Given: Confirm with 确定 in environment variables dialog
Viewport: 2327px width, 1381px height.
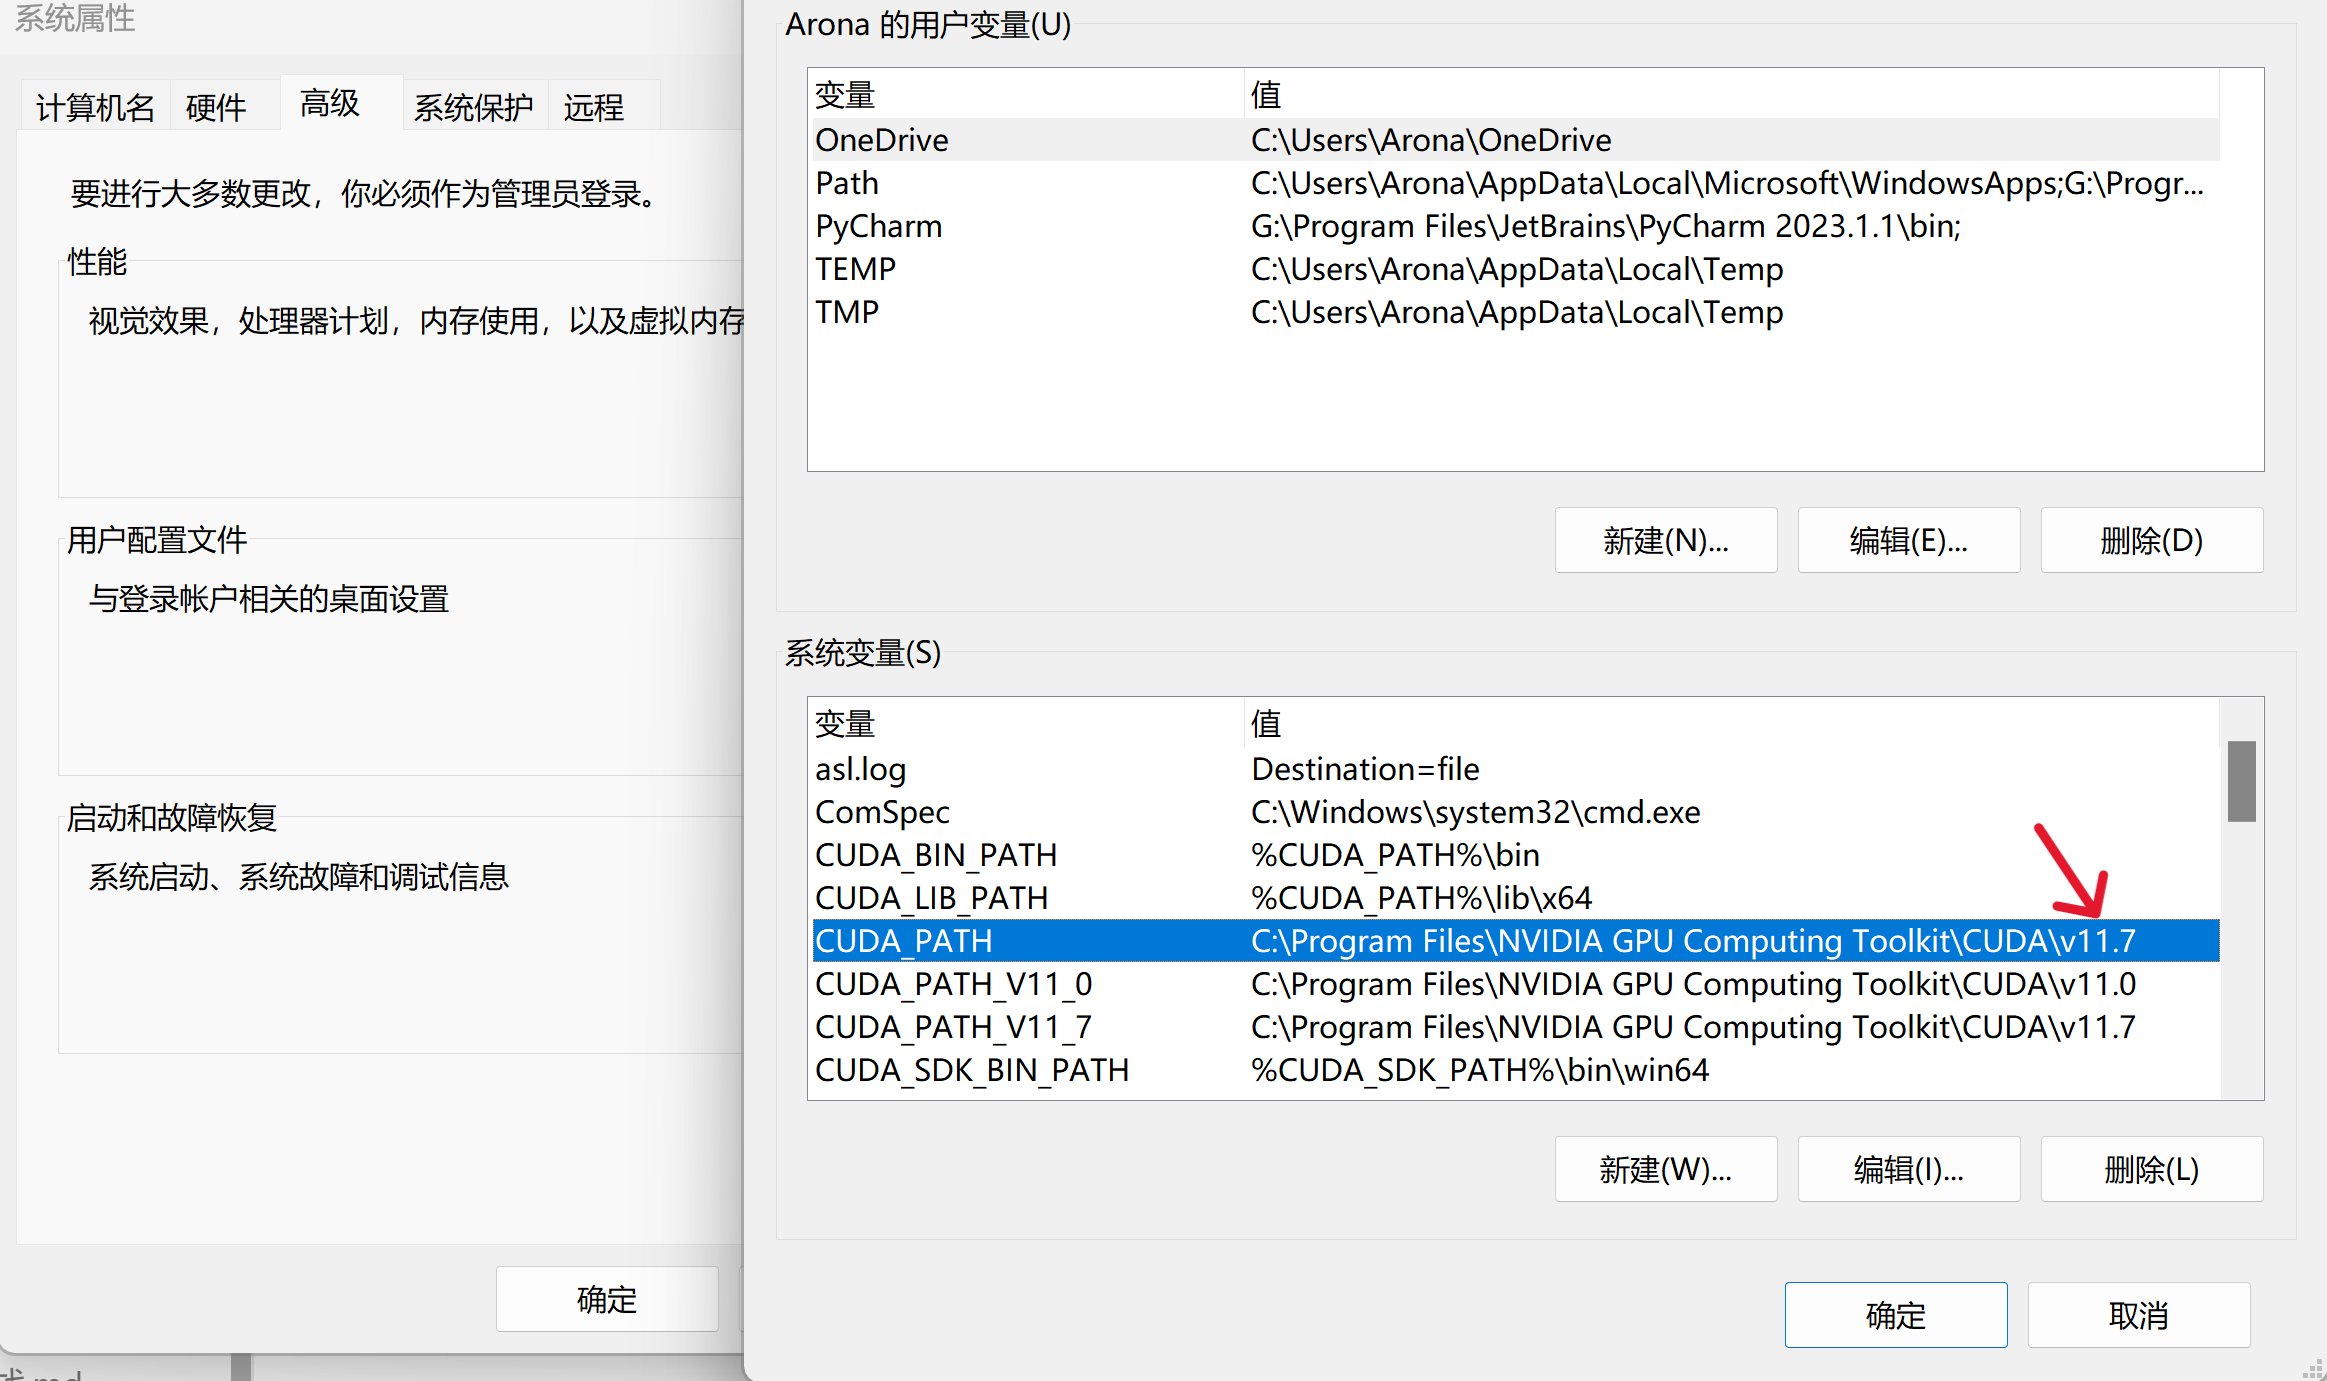Looking at the screenshot, I should pos(1896,1315).
